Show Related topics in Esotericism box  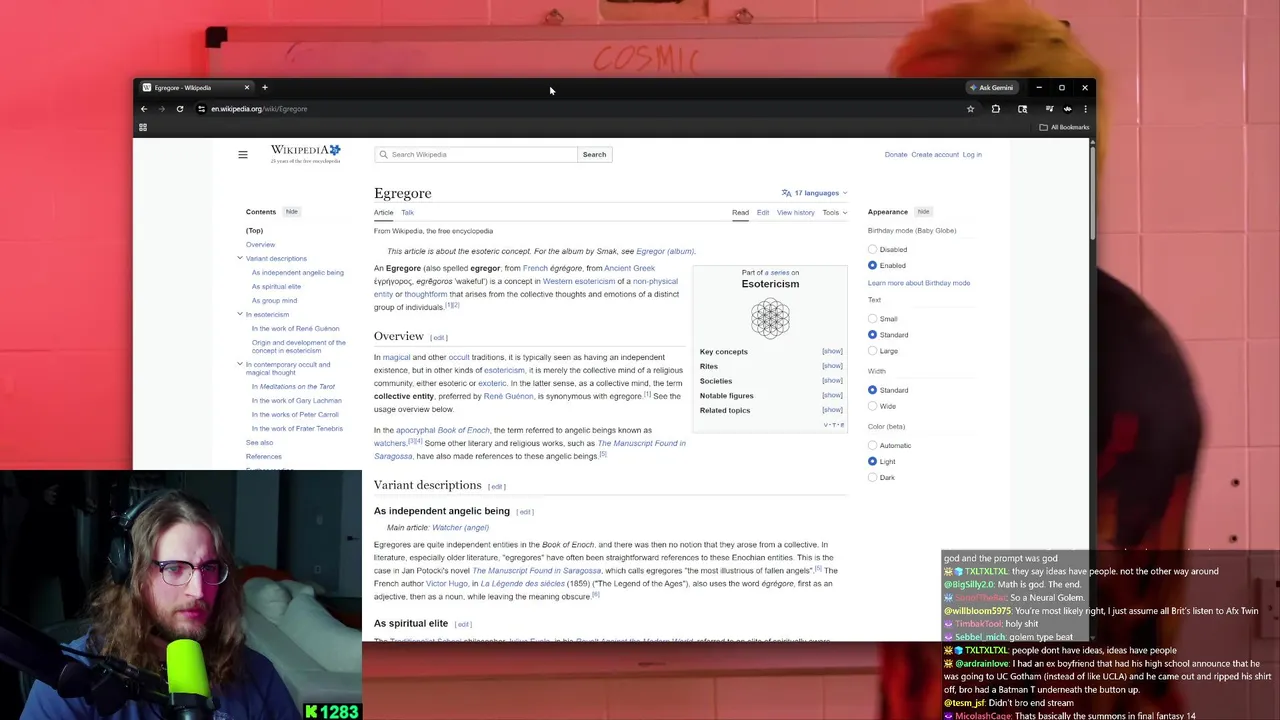[x=832, y=410]
